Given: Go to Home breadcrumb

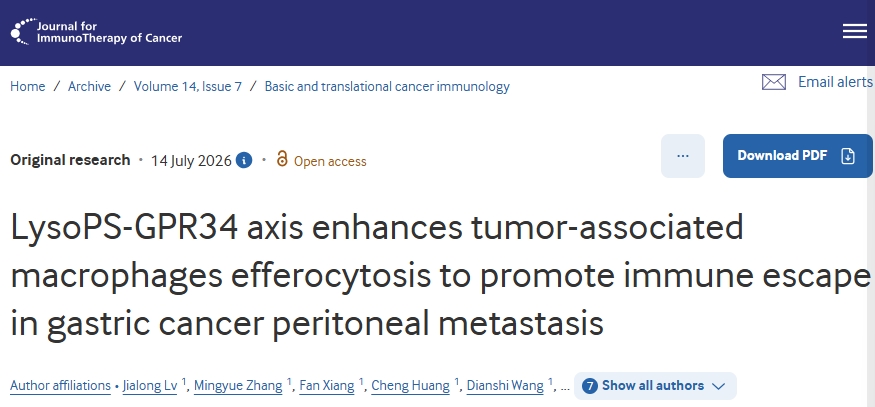Looking at the screenshot, I should coord(27,87).
